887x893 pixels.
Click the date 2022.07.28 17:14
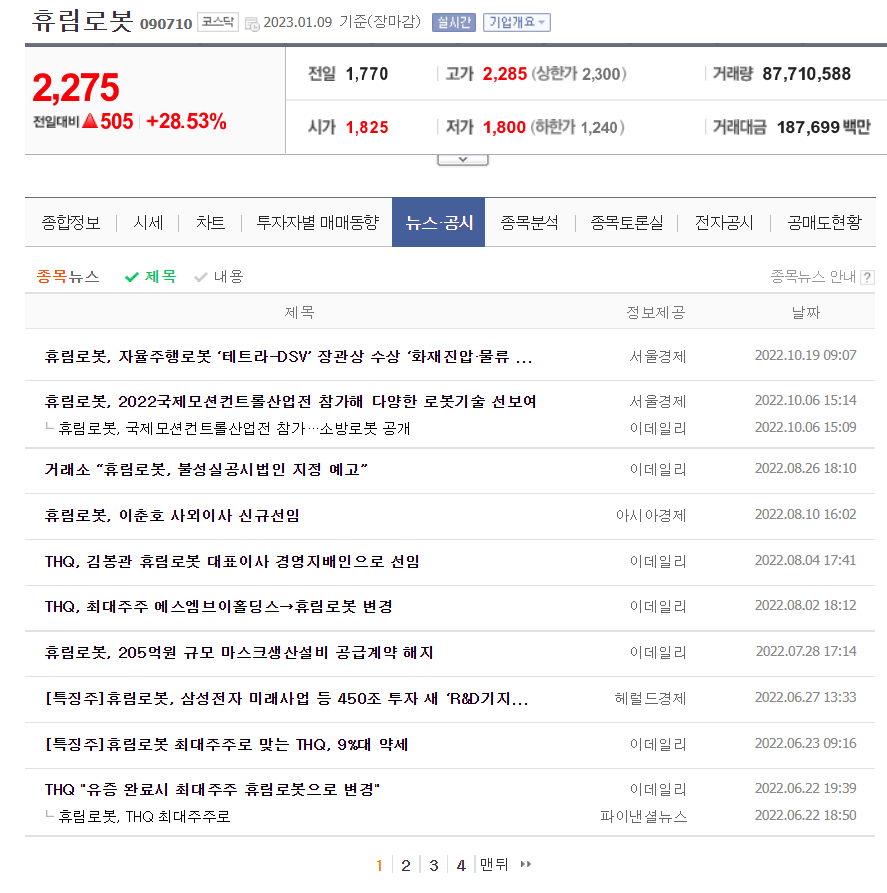coord(806,651)
